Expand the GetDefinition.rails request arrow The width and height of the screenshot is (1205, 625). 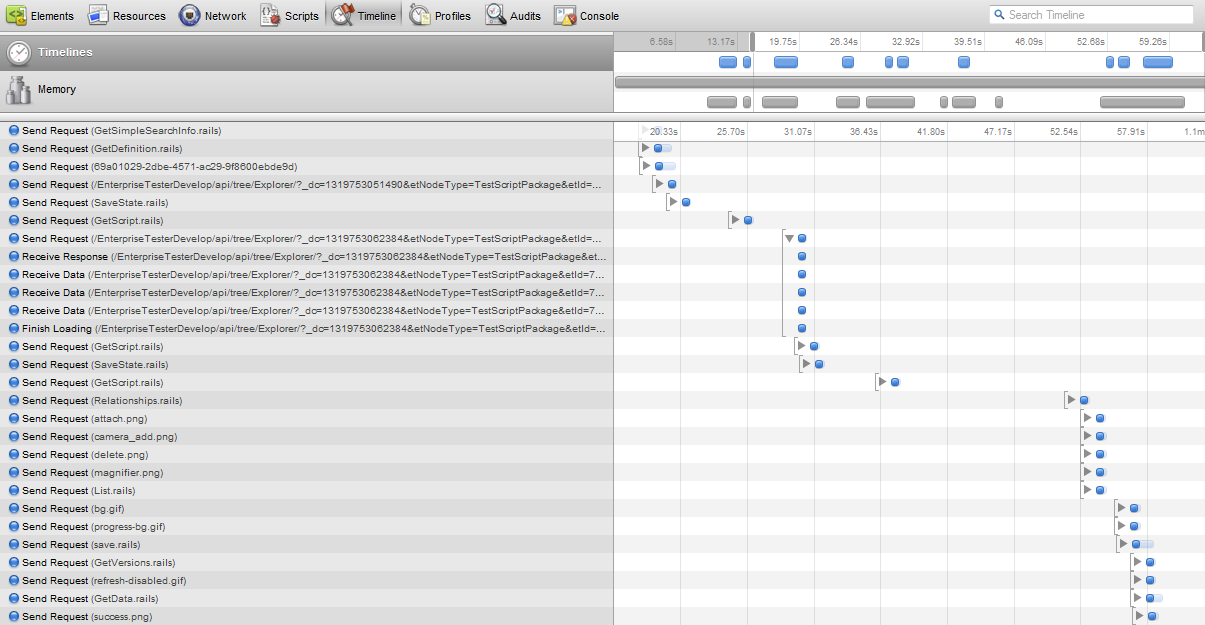(645, 148)
